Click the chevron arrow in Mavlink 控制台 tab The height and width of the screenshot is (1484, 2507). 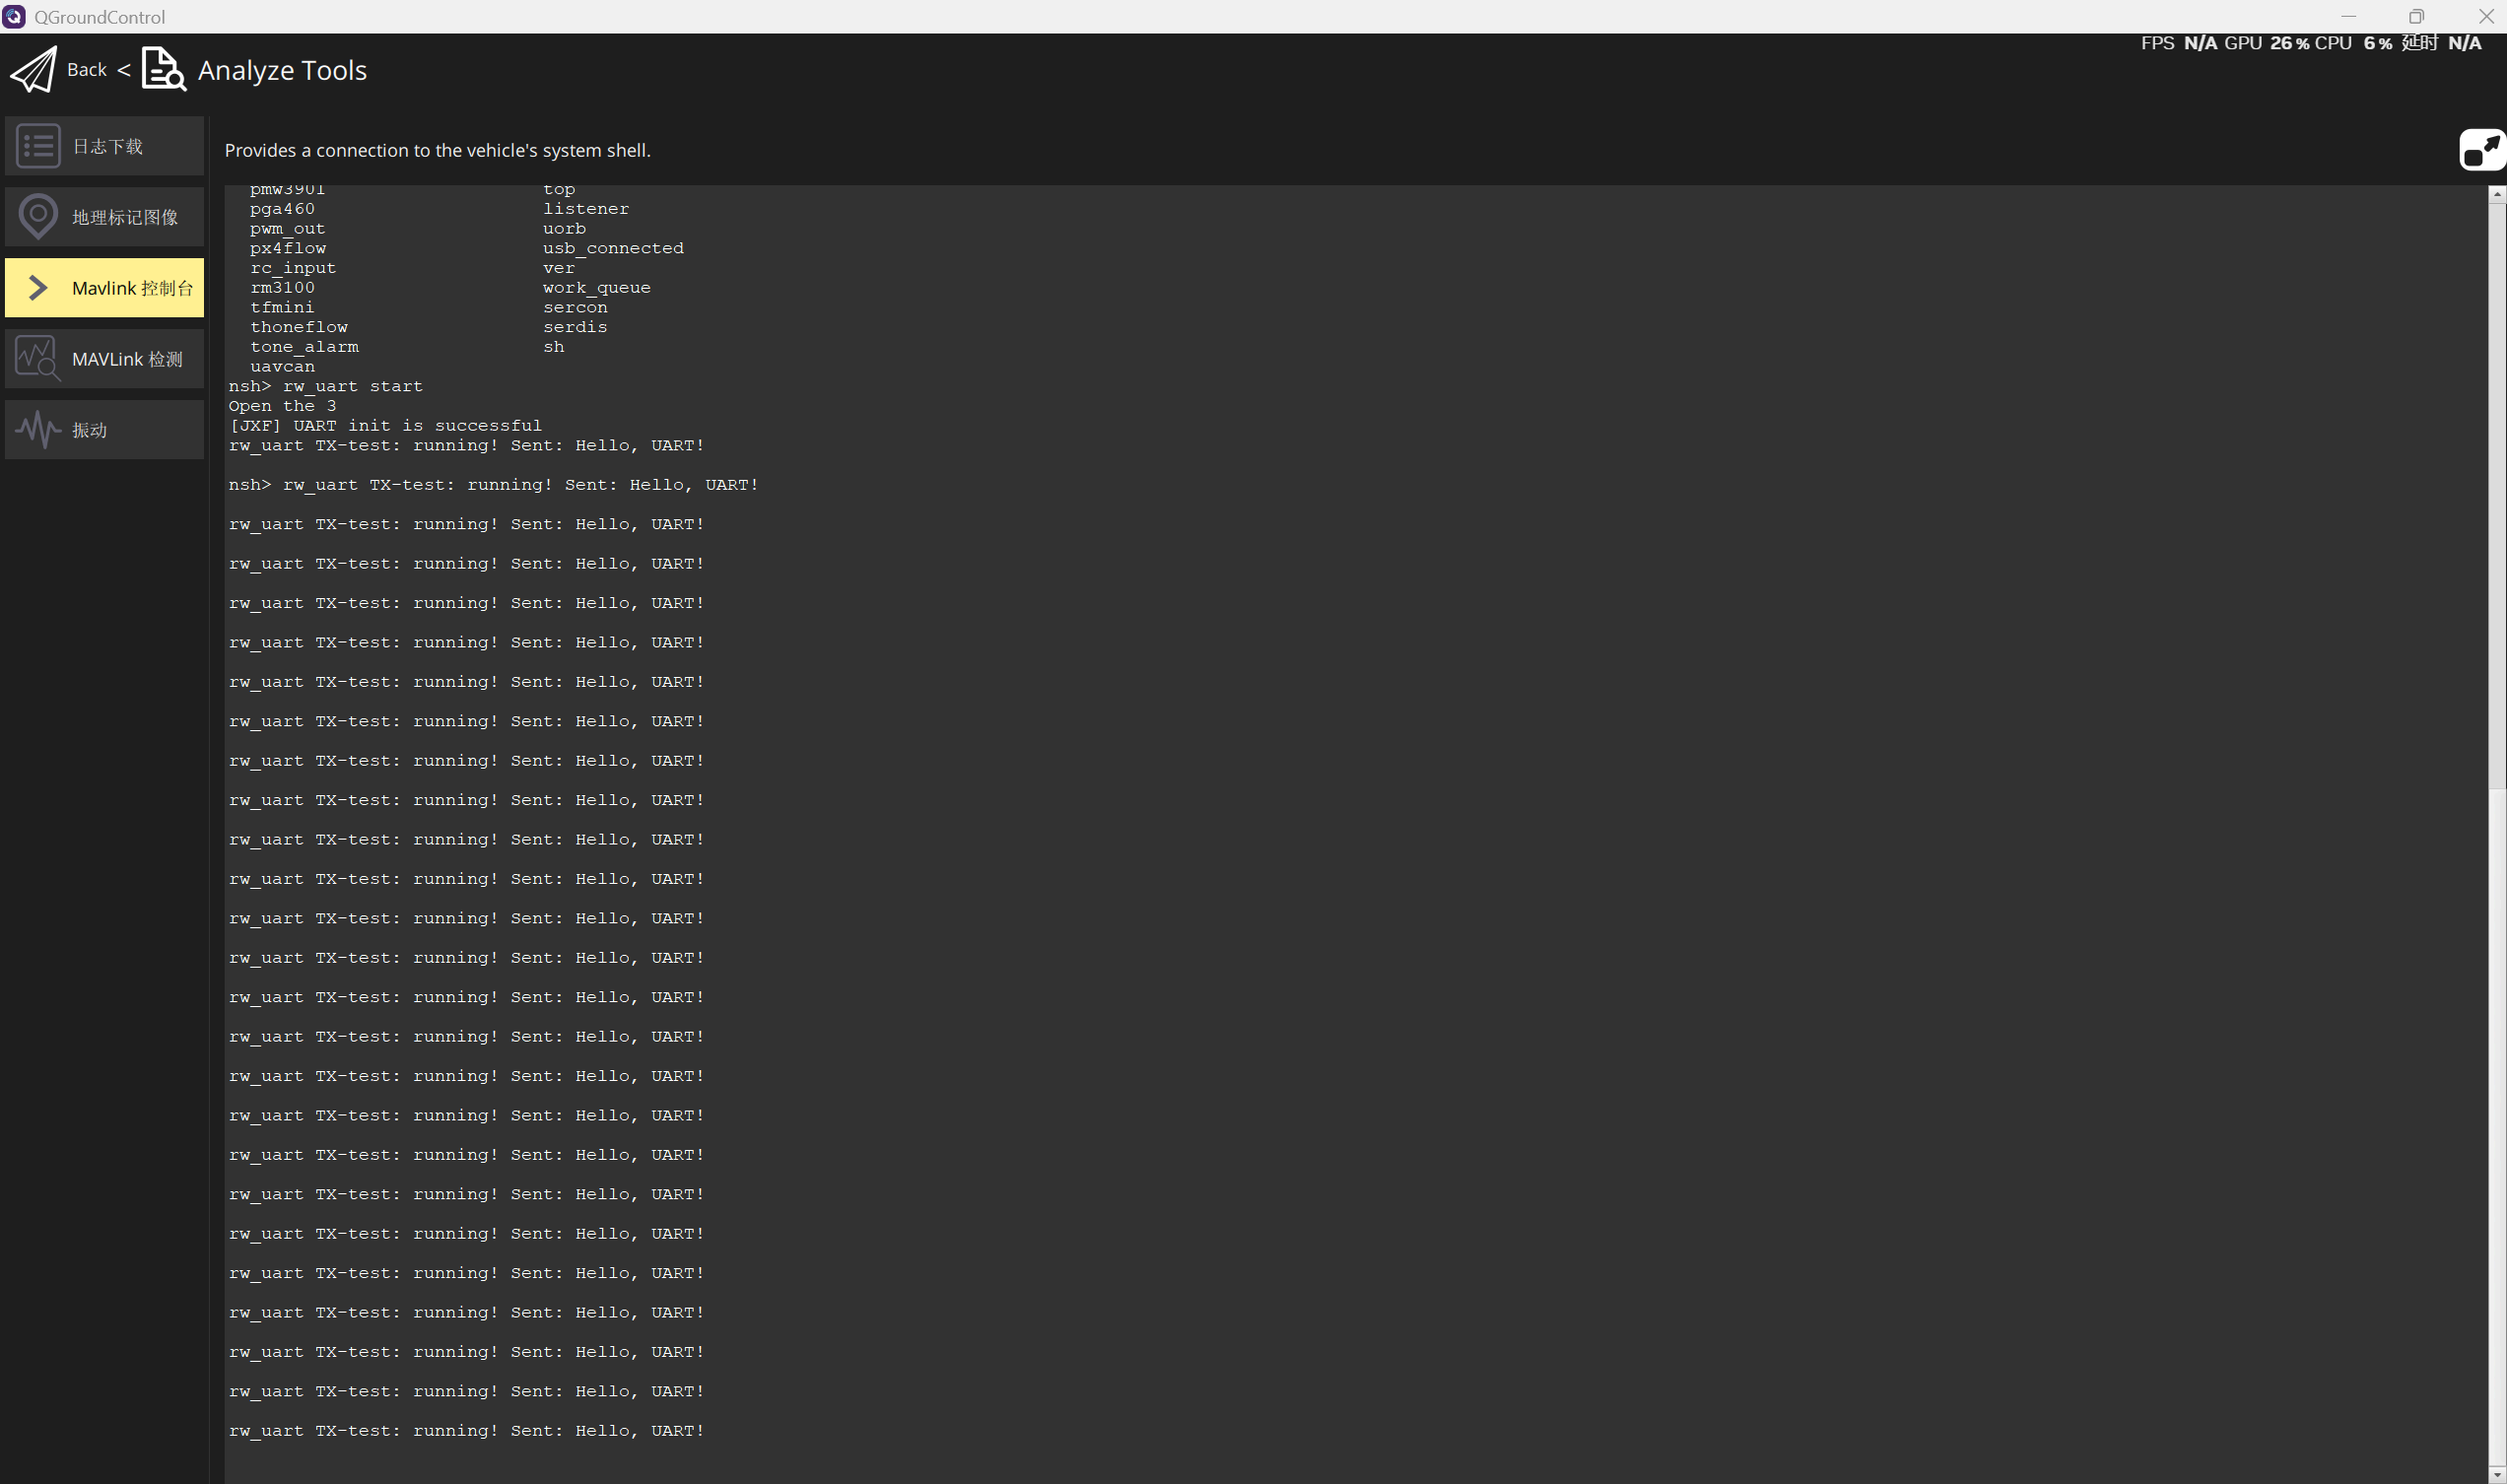point(38,288)
